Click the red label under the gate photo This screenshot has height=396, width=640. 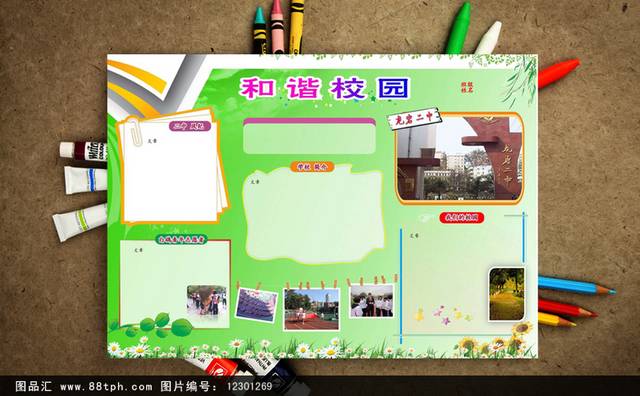[462, 218]
